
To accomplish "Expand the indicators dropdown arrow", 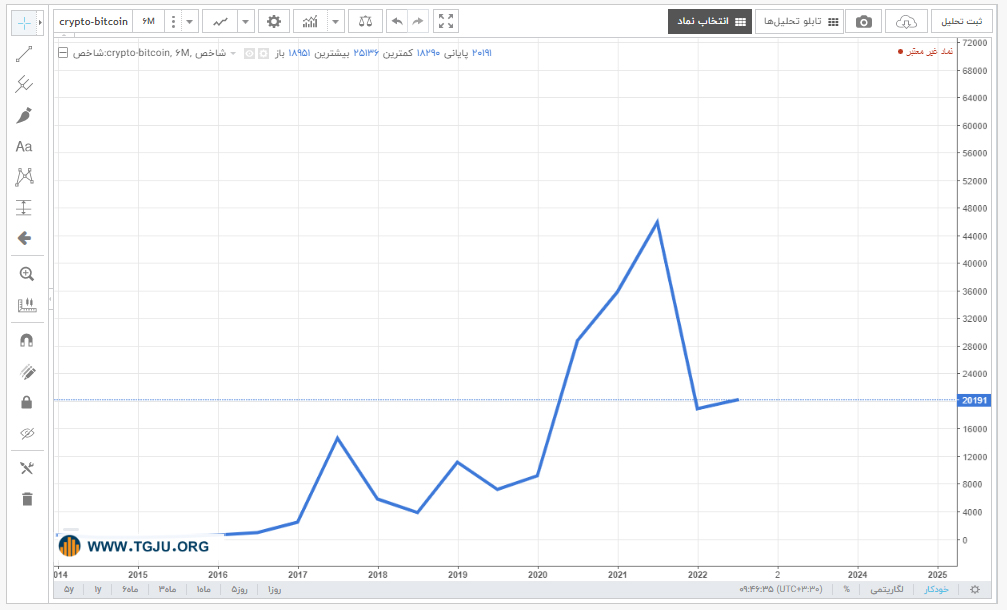I will (x=335, y=21).
